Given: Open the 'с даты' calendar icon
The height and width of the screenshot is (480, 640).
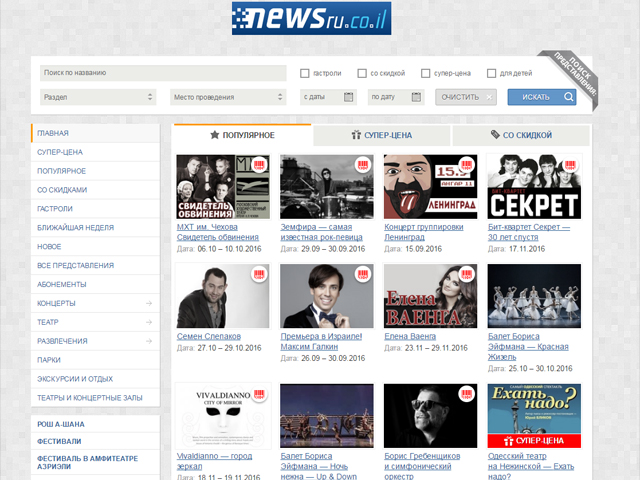Looking at the screenshot, I should coord(348,97).
